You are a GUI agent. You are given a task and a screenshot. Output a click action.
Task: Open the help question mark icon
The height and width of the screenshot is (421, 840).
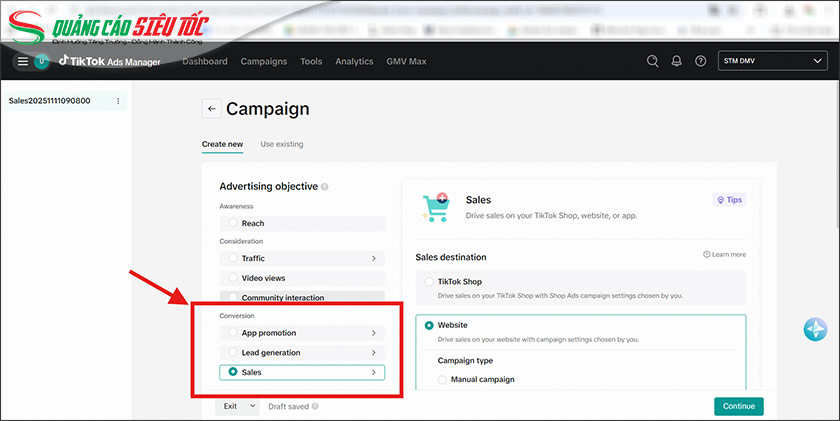700,61
